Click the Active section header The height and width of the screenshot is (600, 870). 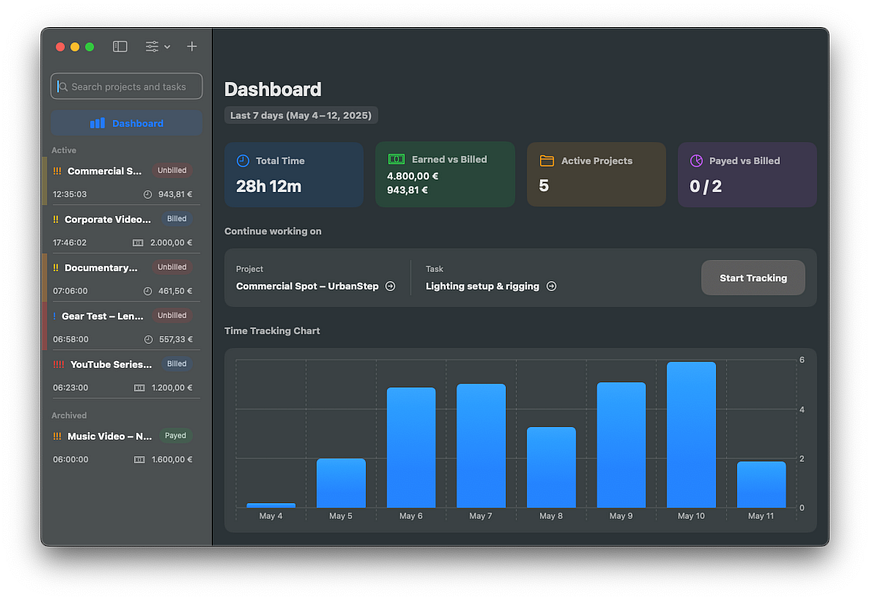pyautogui.click(x=64, y=150)
